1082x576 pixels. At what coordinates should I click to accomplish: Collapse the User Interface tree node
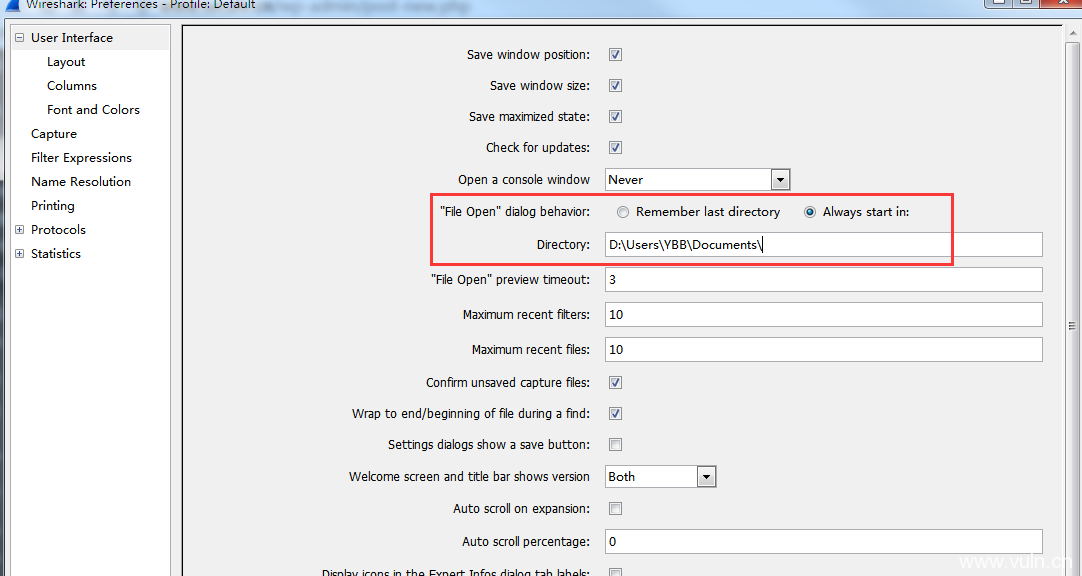(x=19, y=38)
